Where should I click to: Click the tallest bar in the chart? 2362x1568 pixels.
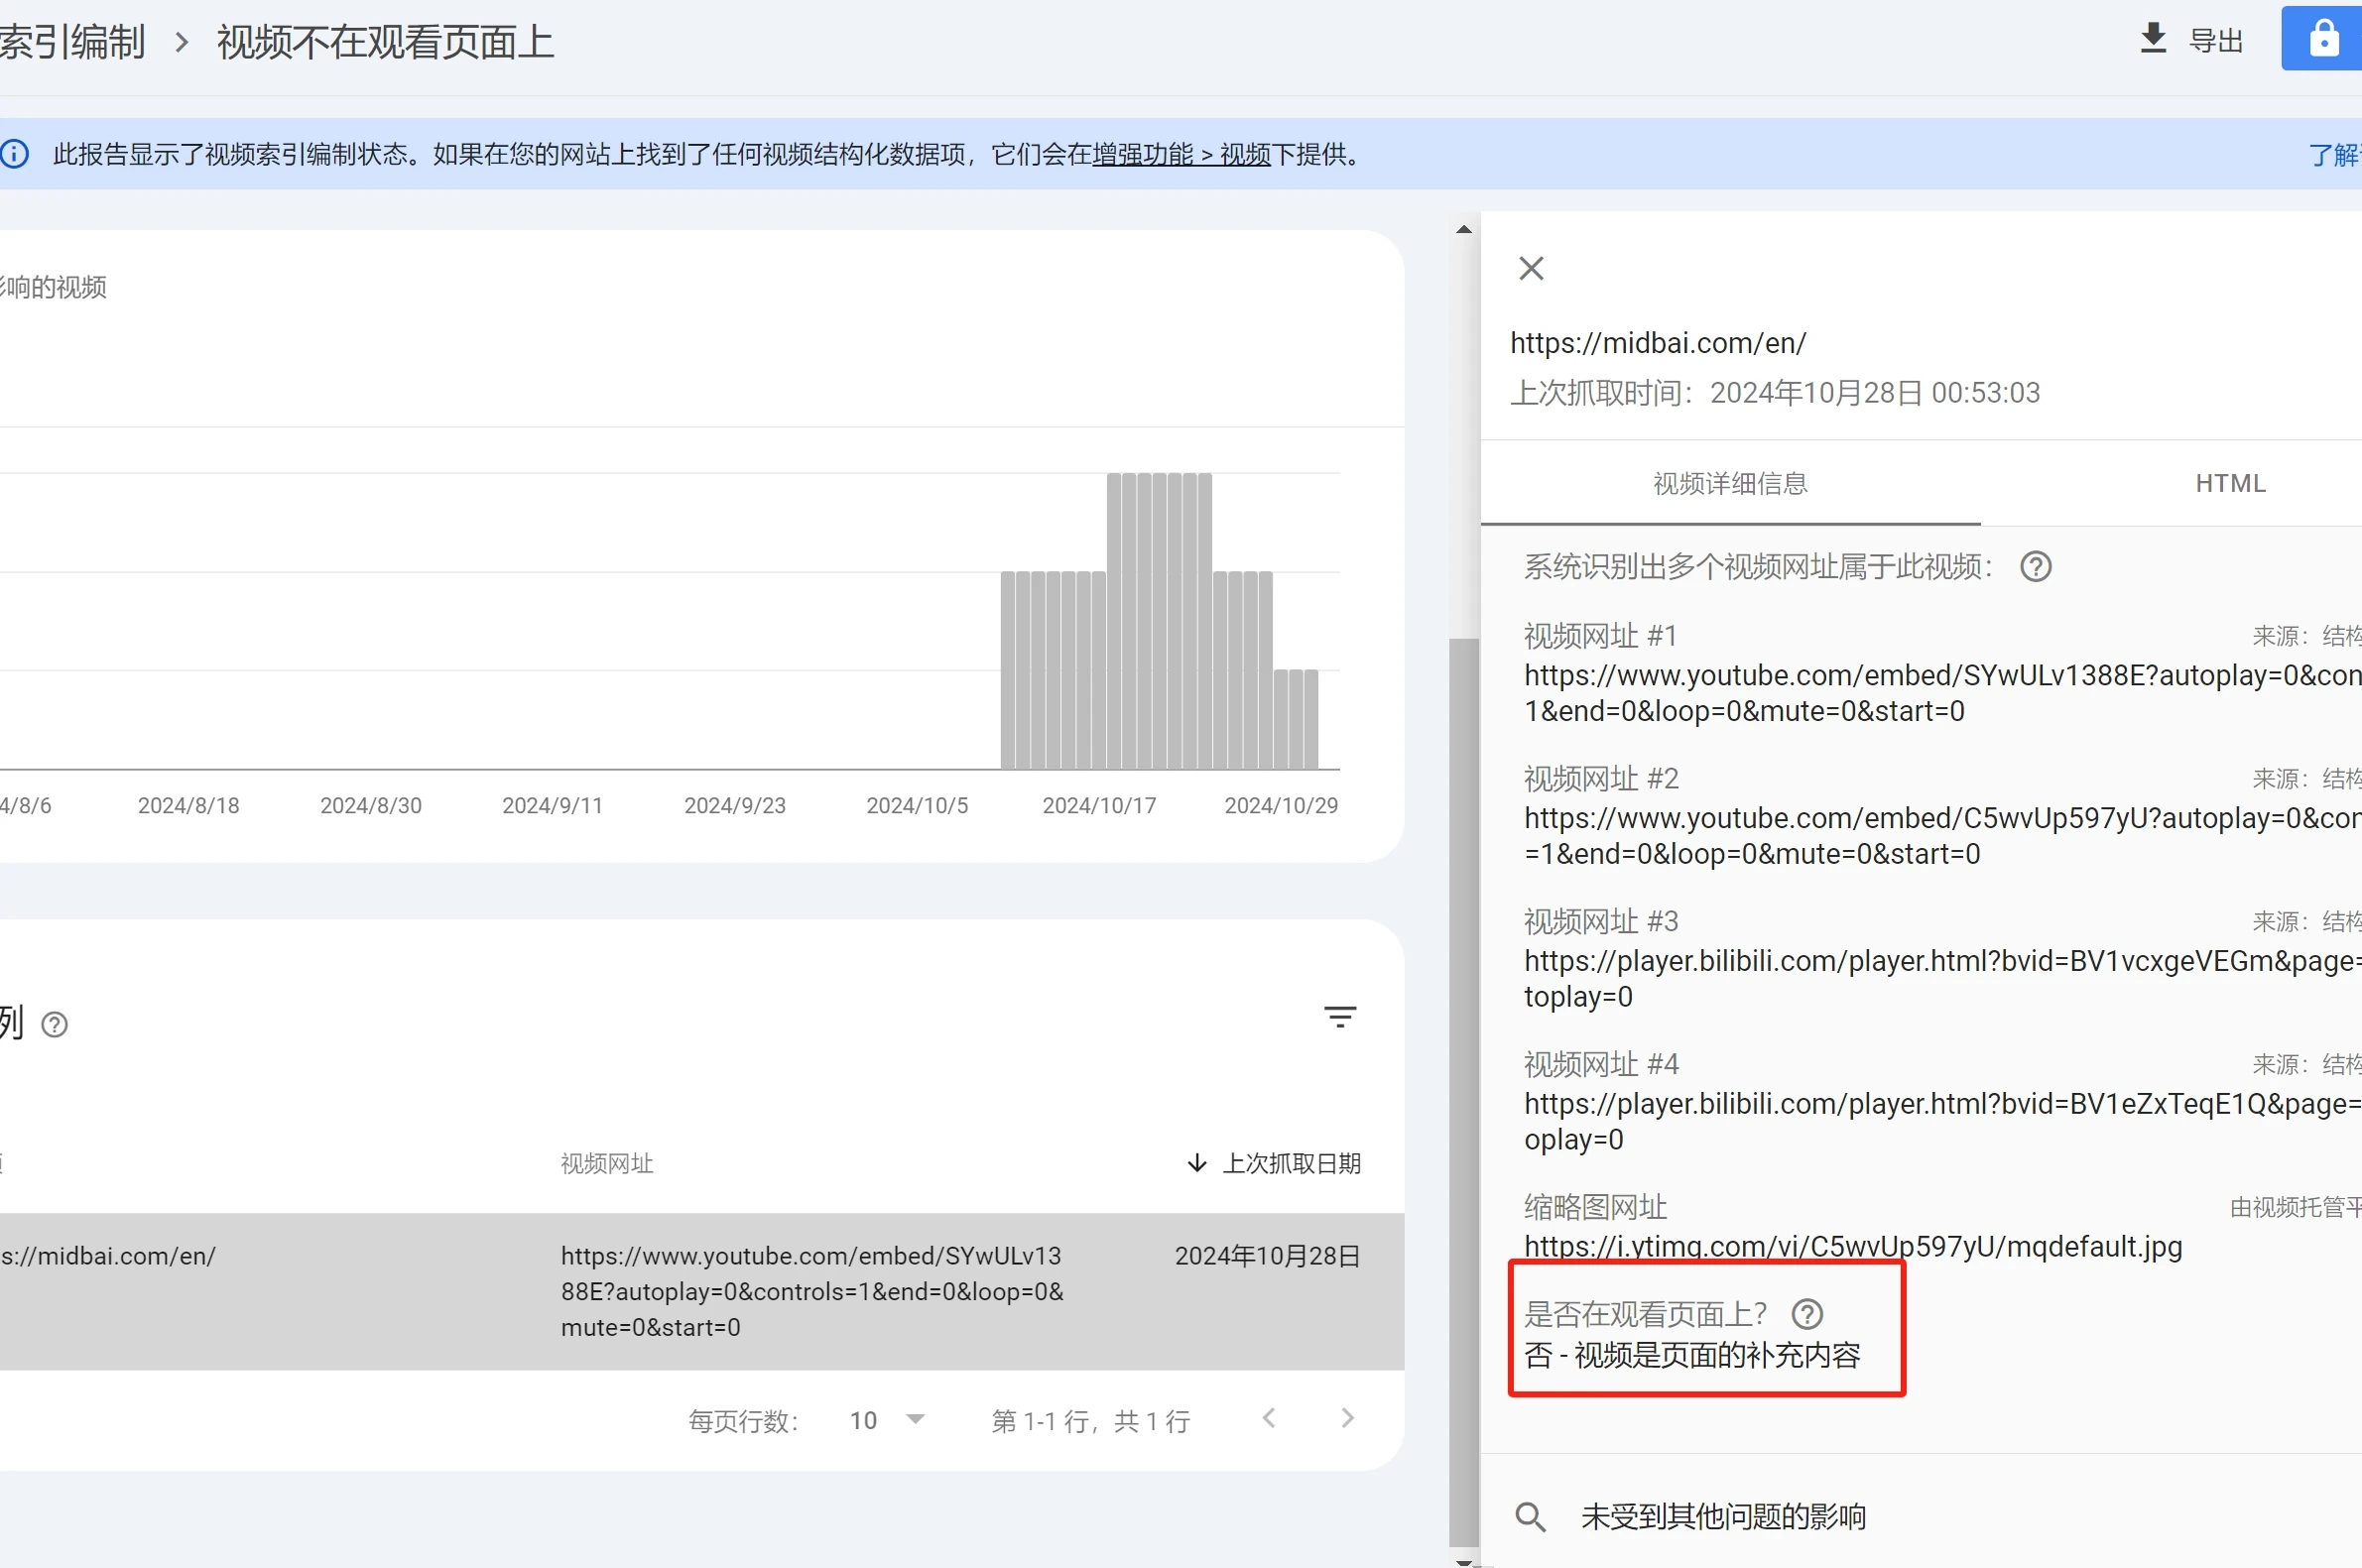[1158, 620]
